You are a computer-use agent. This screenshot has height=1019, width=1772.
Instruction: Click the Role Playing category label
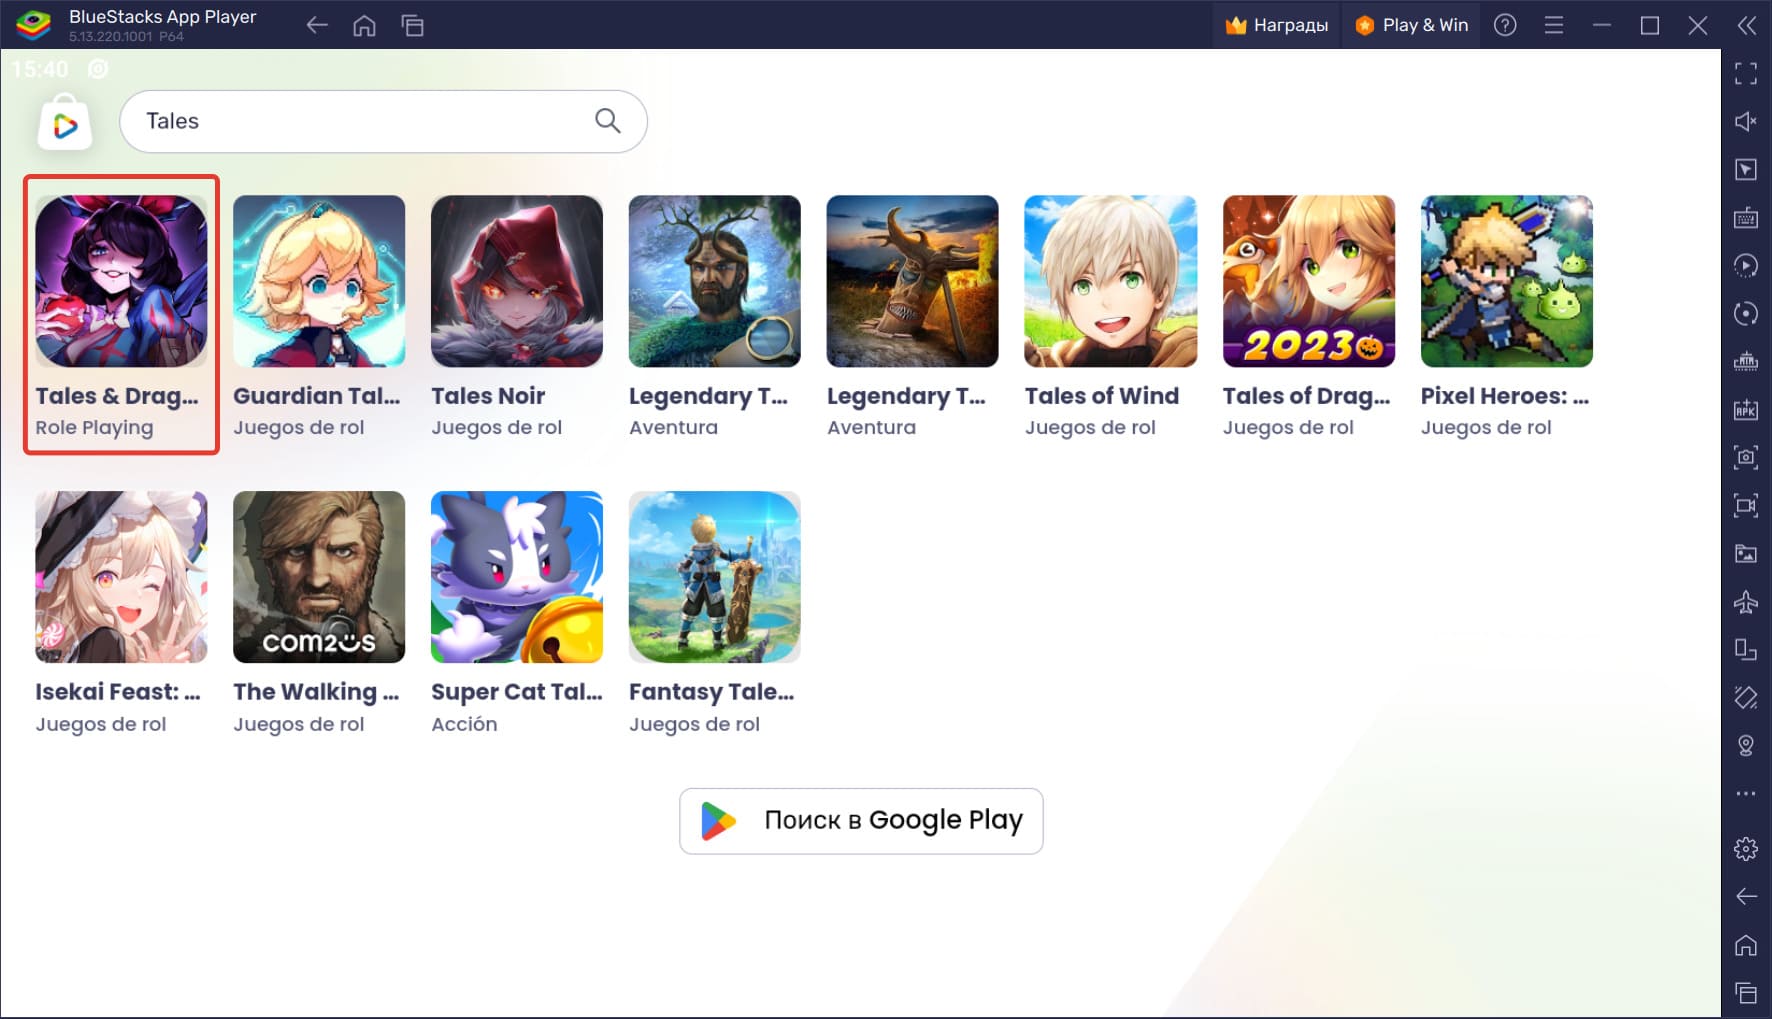point(94,428)
